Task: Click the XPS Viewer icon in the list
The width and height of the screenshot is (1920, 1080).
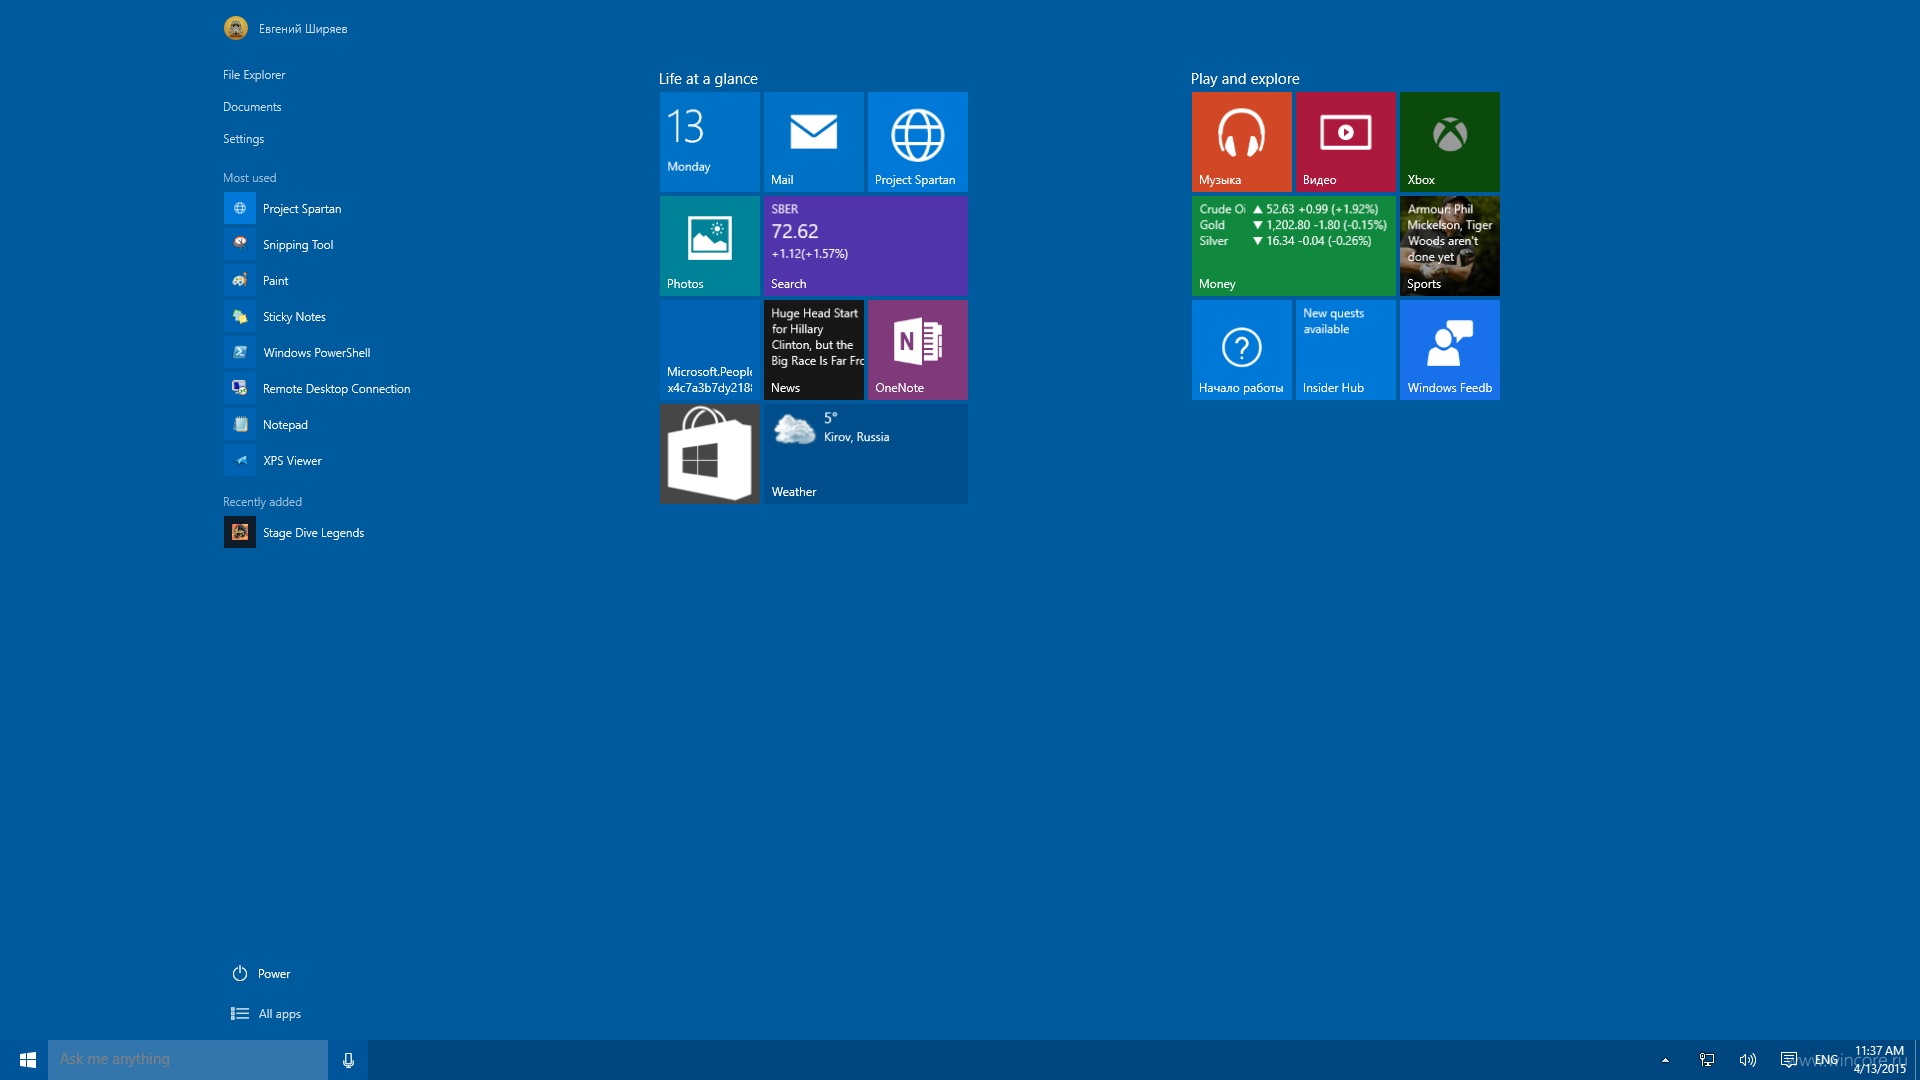Action: 240,461
